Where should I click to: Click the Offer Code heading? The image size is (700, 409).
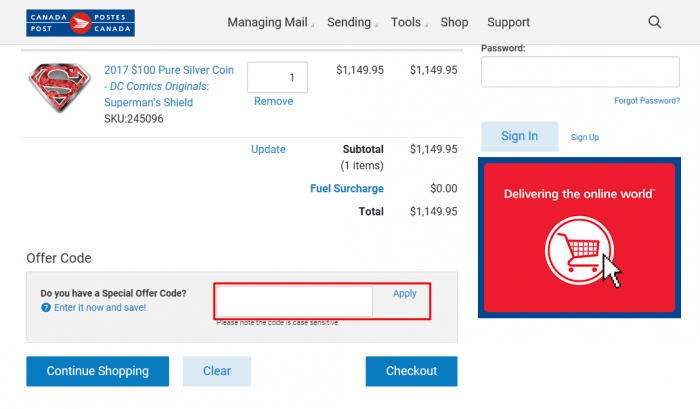pyautogui.click(x=59, y=258)
